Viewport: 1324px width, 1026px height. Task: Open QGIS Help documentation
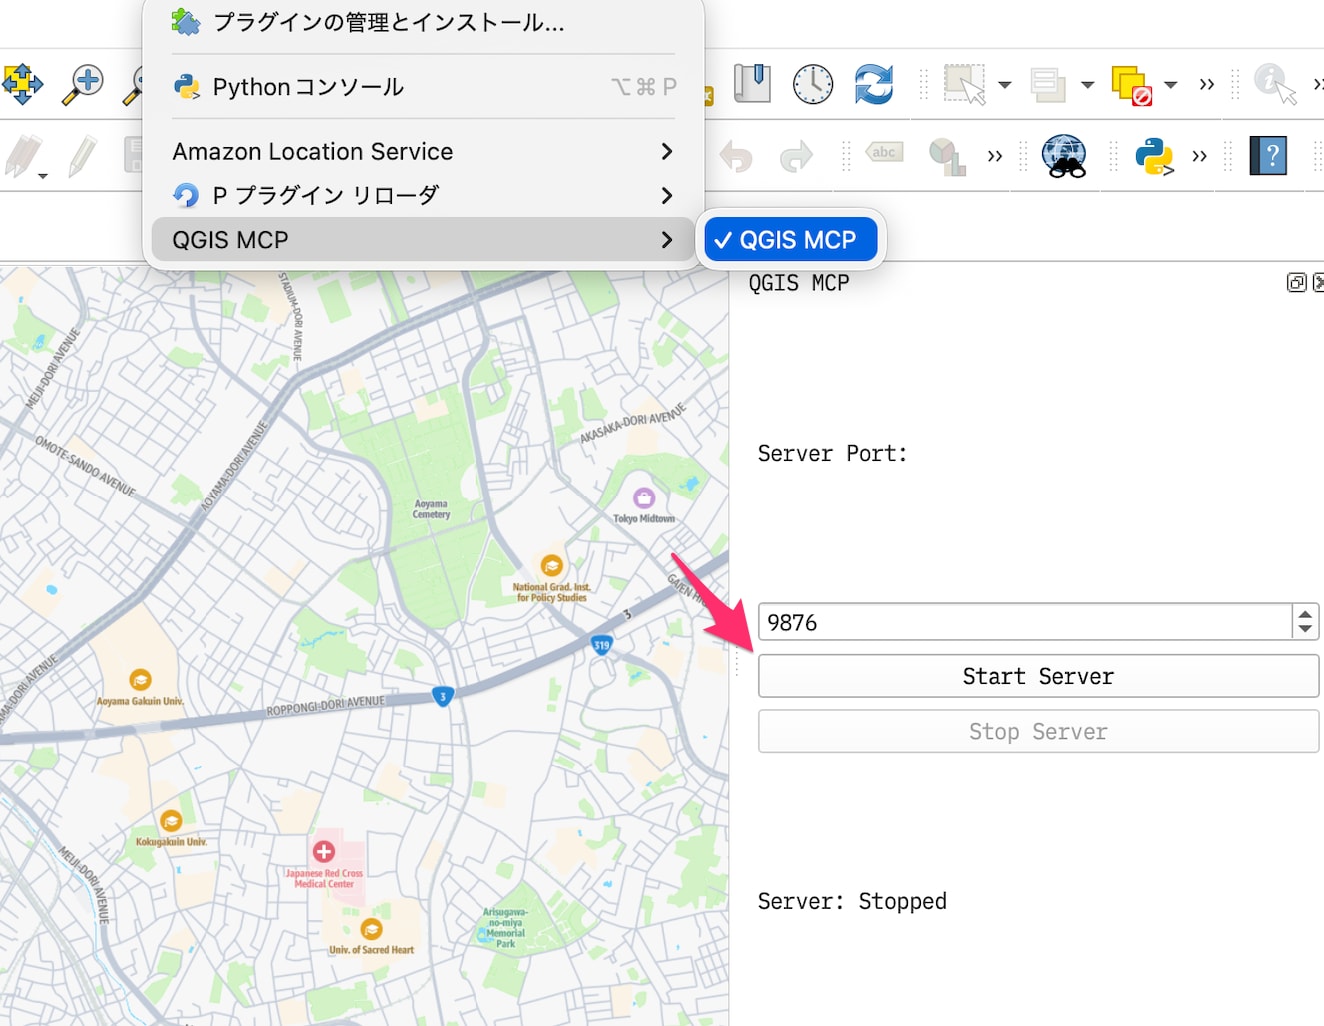point(1268,156)
